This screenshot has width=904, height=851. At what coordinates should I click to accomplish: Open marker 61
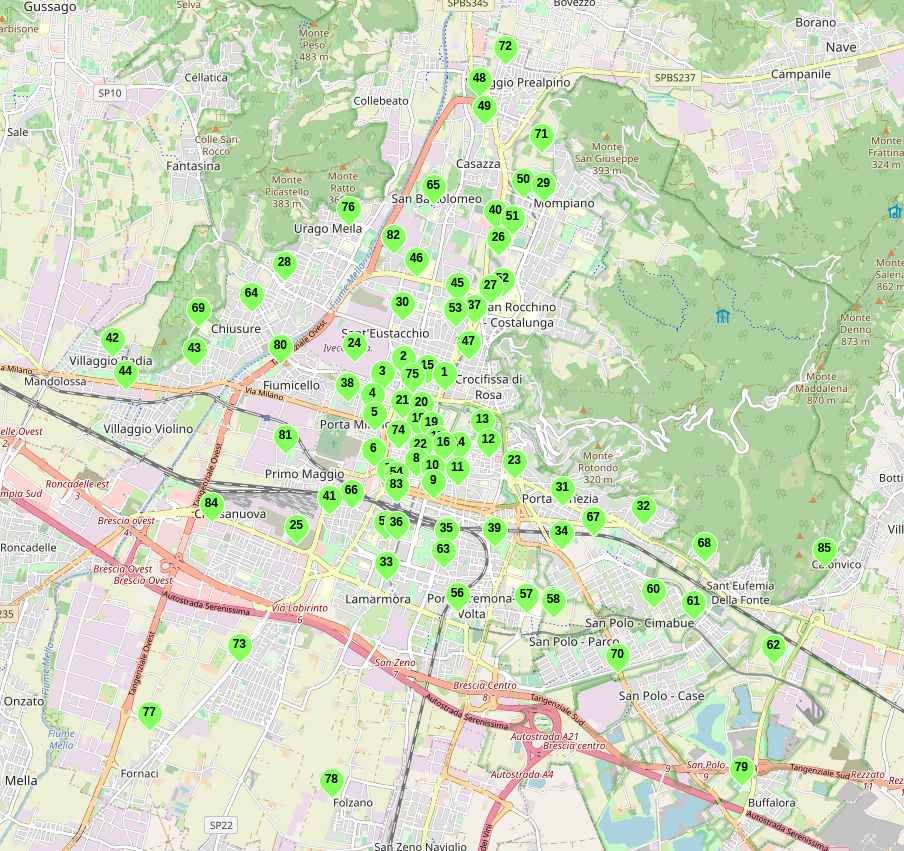pyautogui.click(x=693, y=604)
